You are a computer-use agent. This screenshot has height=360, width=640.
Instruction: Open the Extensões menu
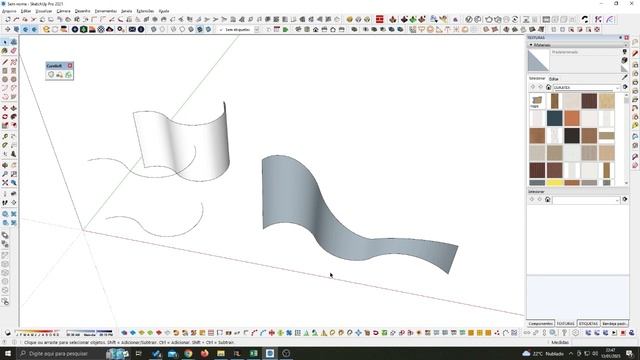click(x=145, y=11)
